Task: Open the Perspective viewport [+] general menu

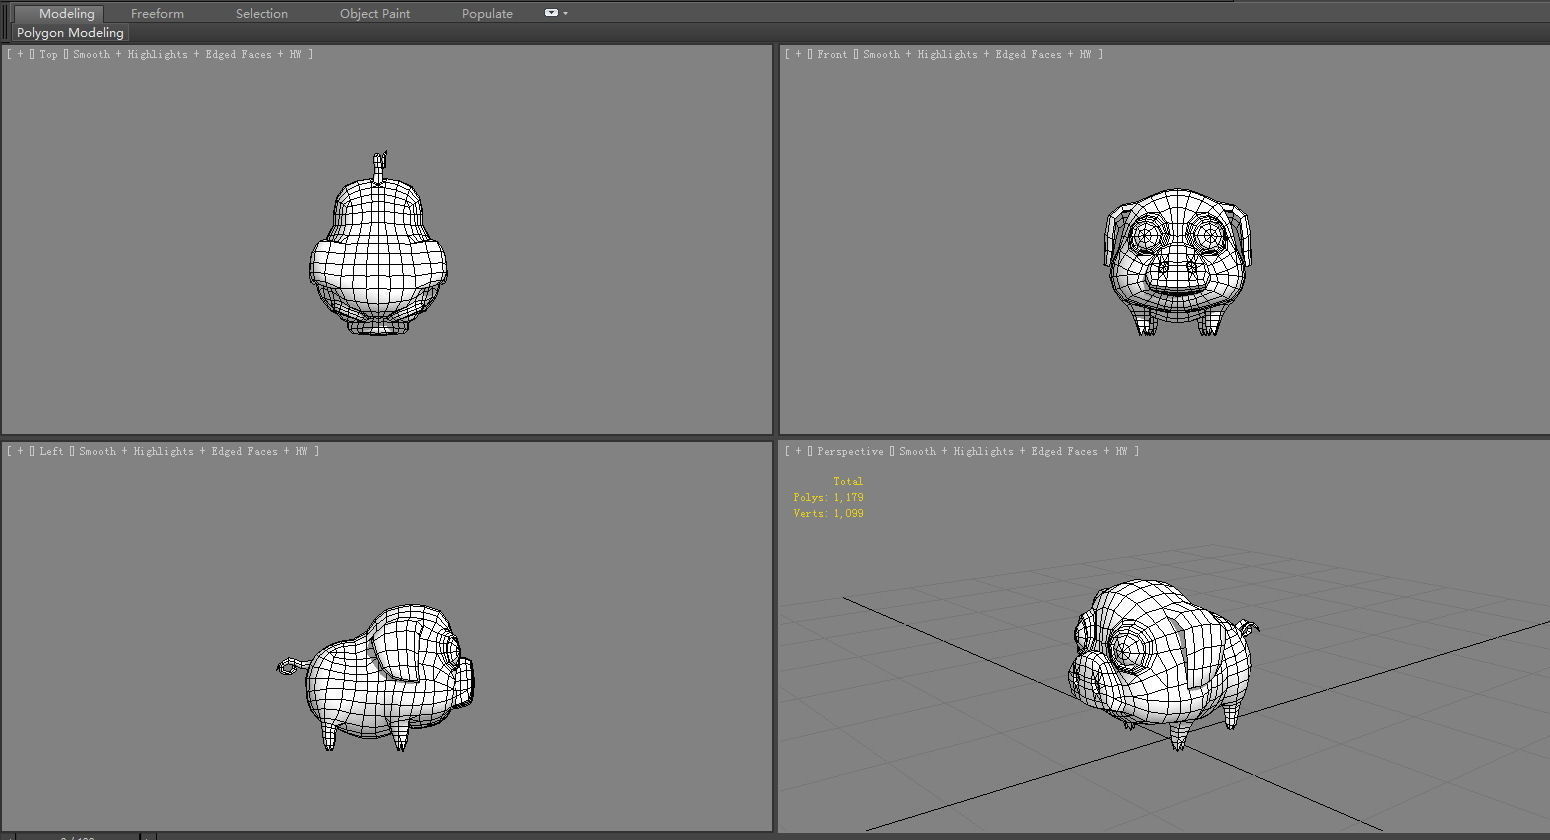Action: point(798,452)
